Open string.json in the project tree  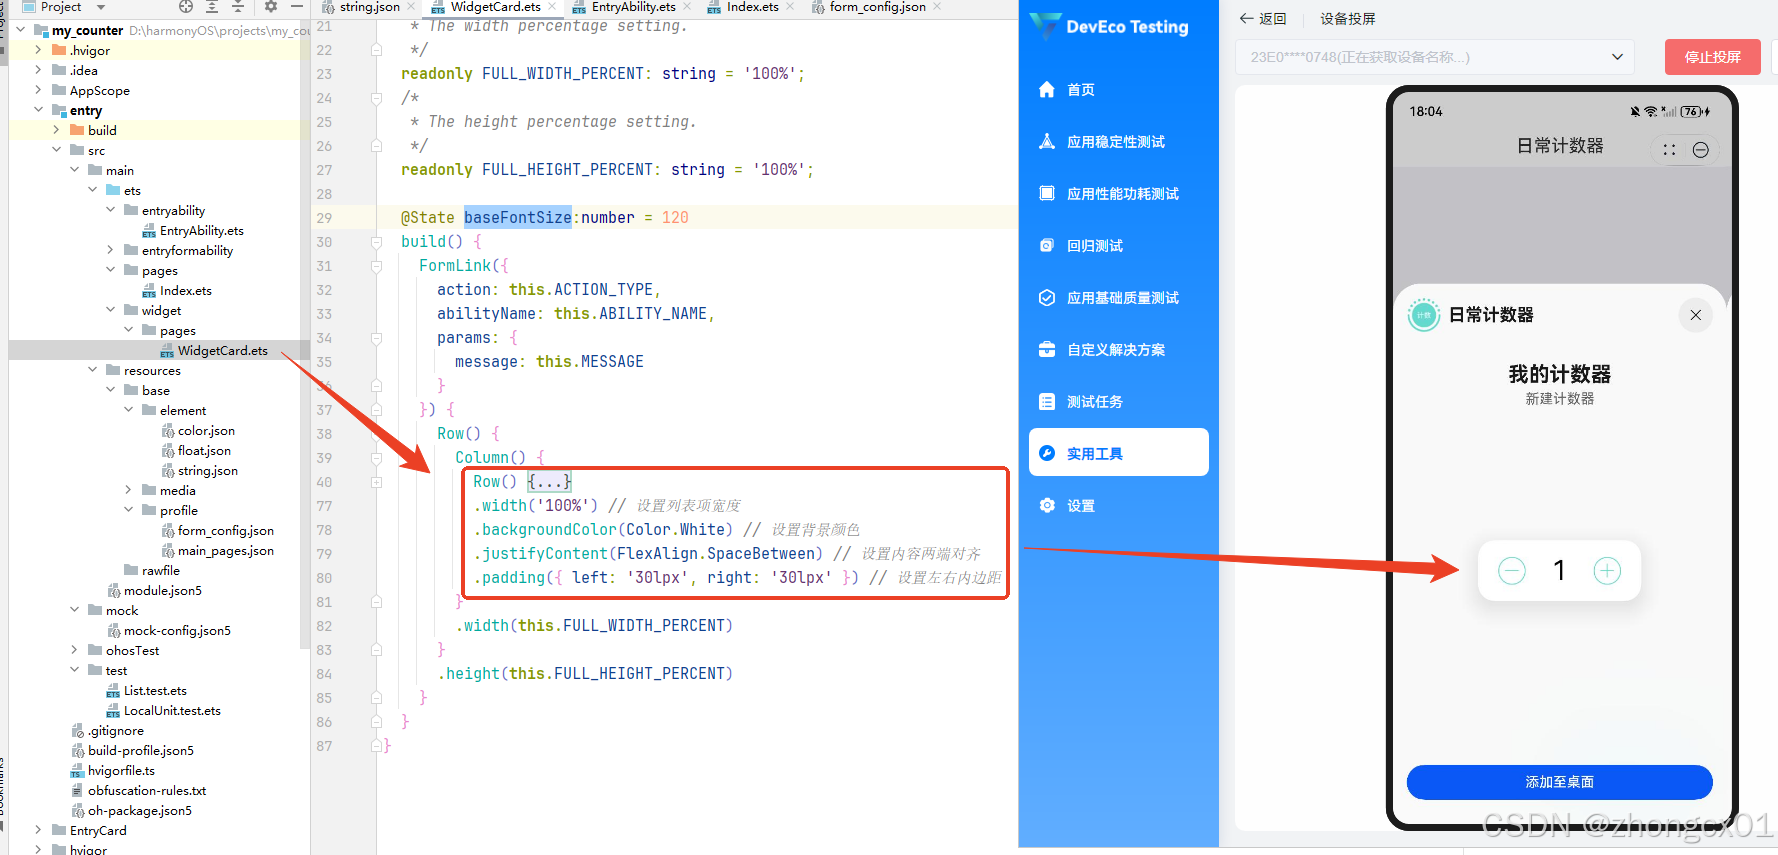[x=207, y=471]
